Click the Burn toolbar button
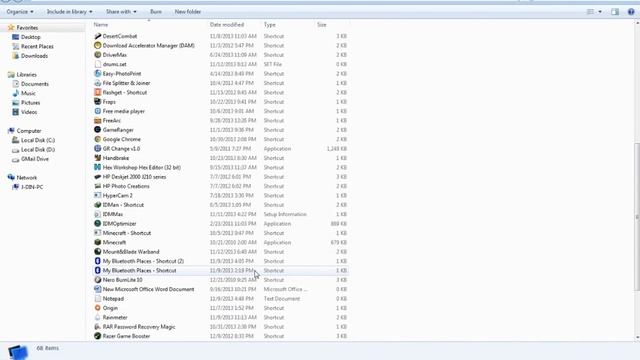 [x=156, y=12]
